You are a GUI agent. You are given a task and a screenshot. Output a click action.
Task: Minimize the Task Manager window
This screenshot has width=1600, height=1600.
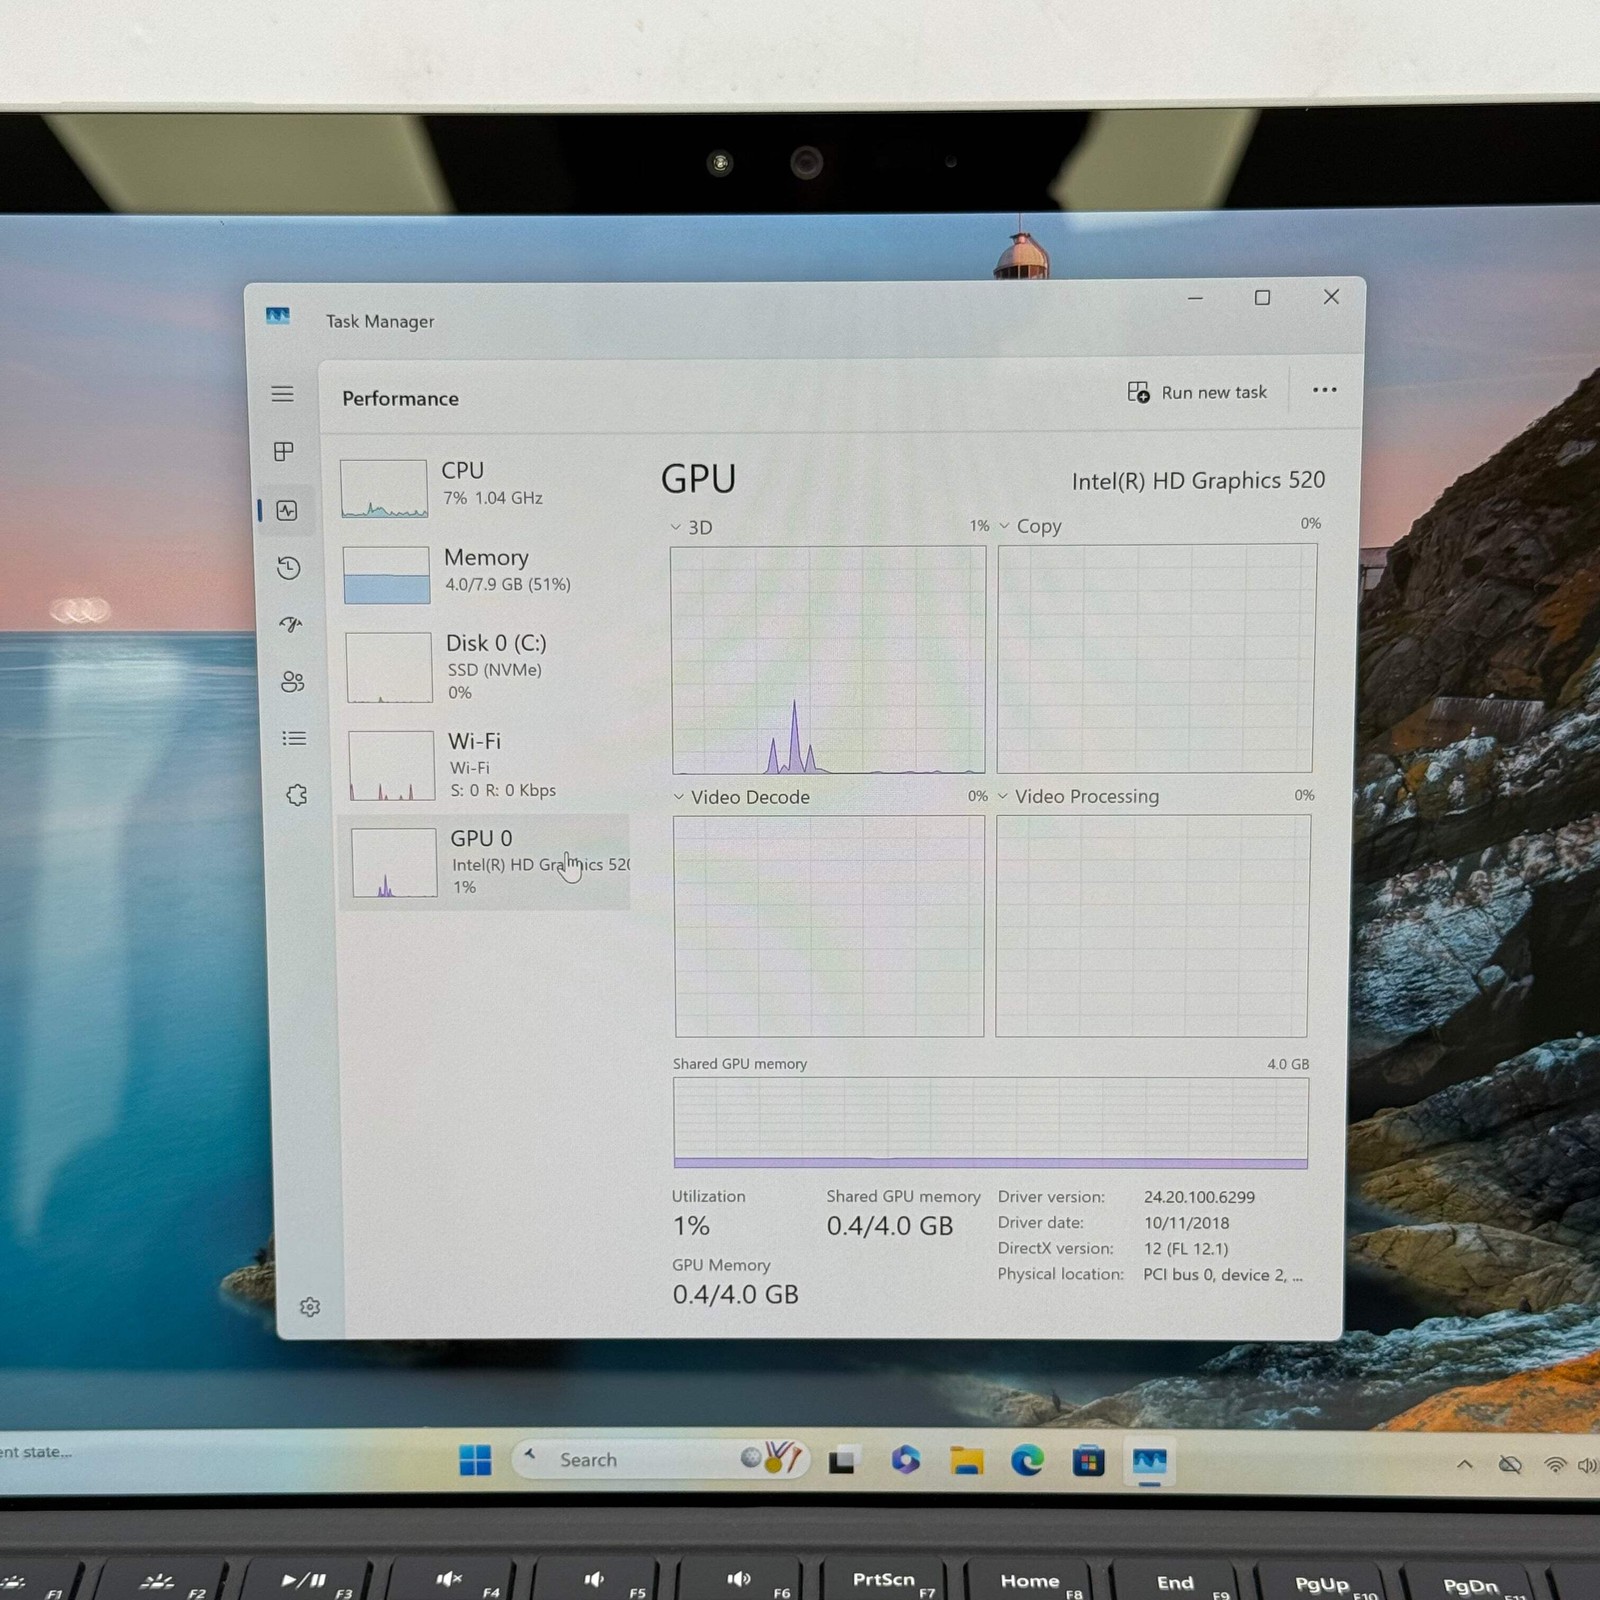pos(1195,298)
